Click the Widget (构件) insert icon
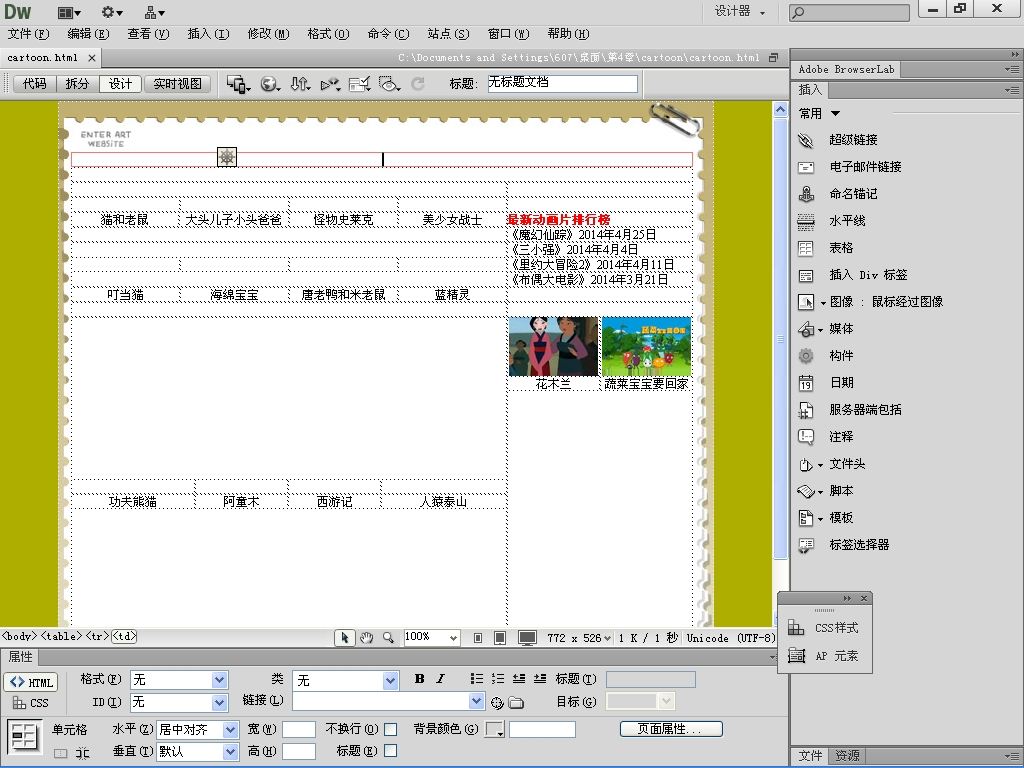1024x768 pixels. (806, 356)
